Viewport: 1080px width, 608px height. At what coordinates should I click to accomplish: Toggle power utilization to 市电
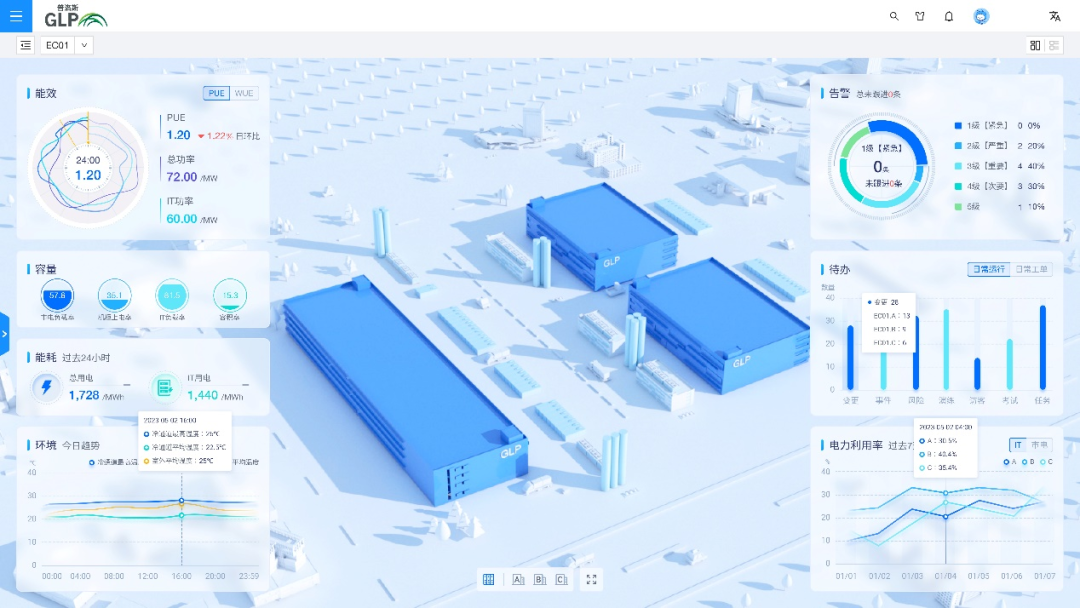coord(1040,444)
